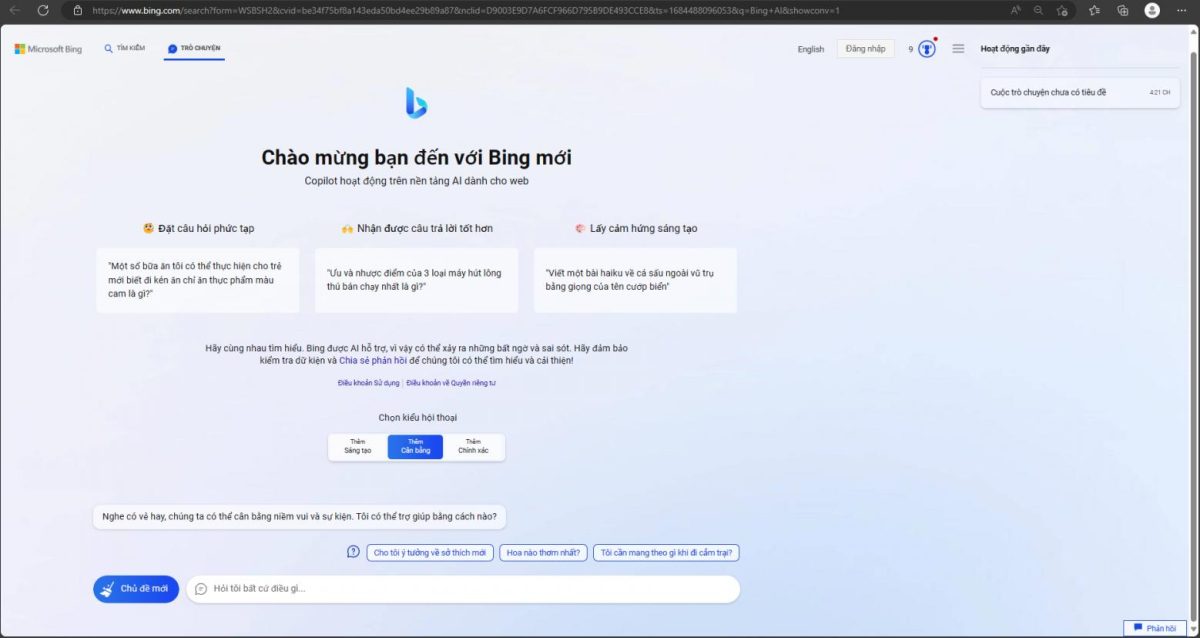Click the Bing greeting chat message
The width and height of the screenshot is (1200, 638).
click(300, 517)
